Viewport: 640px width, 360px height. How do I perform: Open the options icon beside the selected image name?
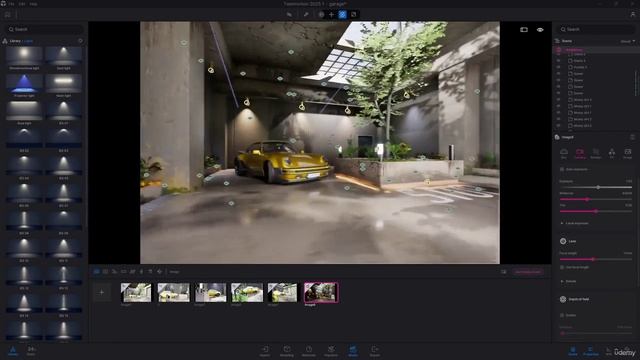coord(633,137)
